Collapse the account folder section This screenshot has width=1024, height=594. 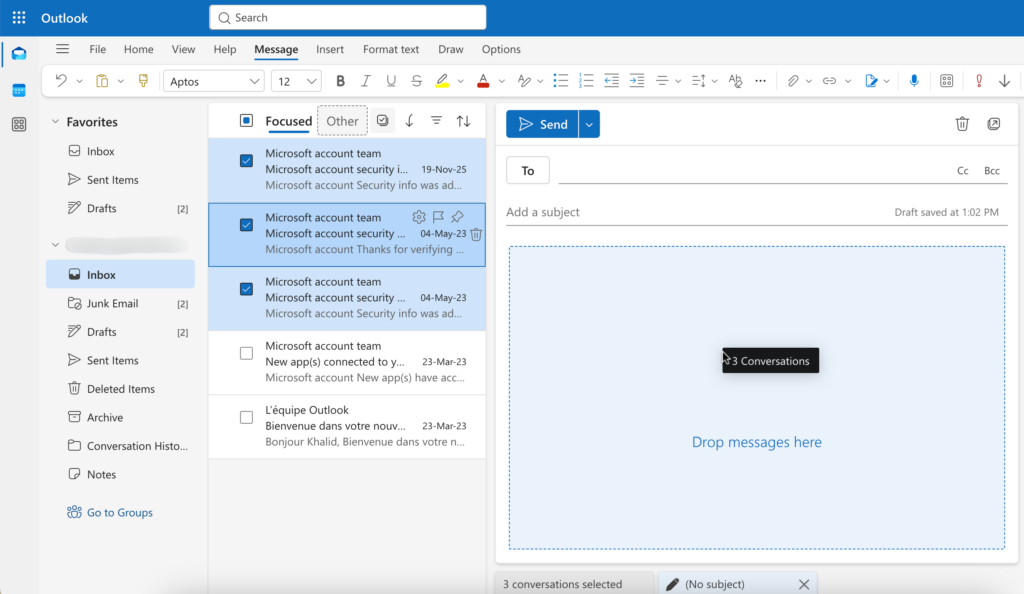point(56,245)
